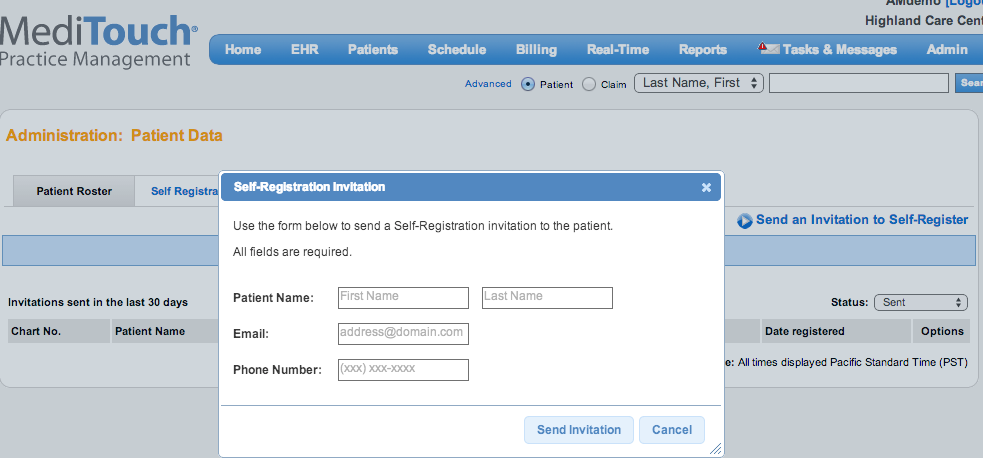Open the Home menu
The image size is (983, 470).
[x=243, y=49]
